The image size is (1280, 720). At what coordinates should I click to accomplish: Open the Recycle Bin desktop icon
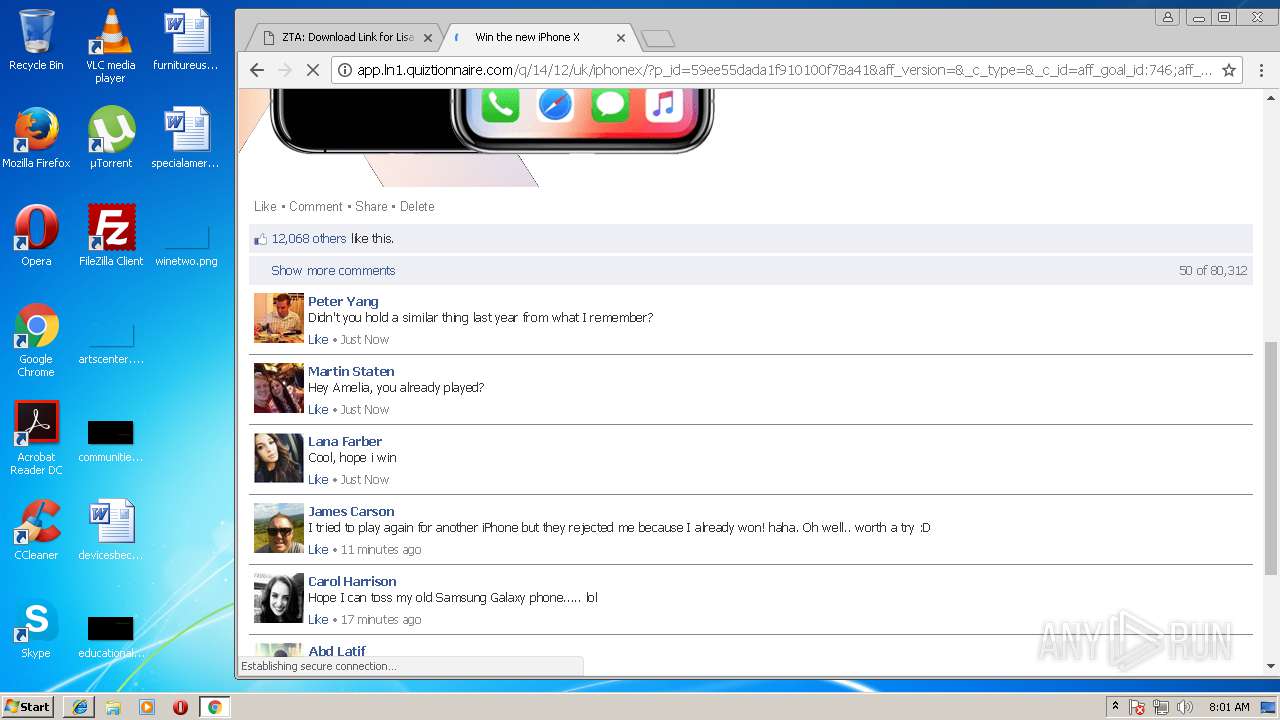pos(36,40)
